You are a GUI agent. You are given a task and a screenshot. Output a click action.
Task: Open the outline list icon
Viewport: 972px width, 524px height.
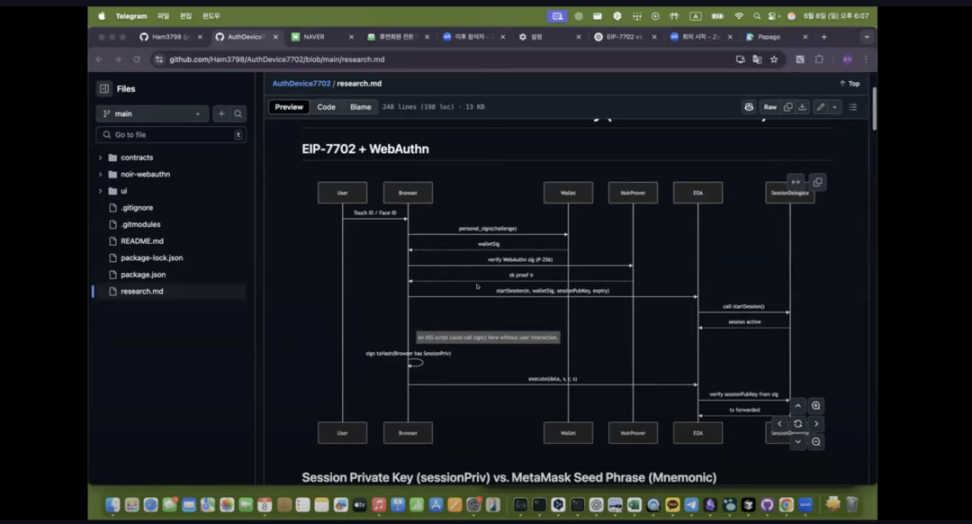click(x=853, y=107)
